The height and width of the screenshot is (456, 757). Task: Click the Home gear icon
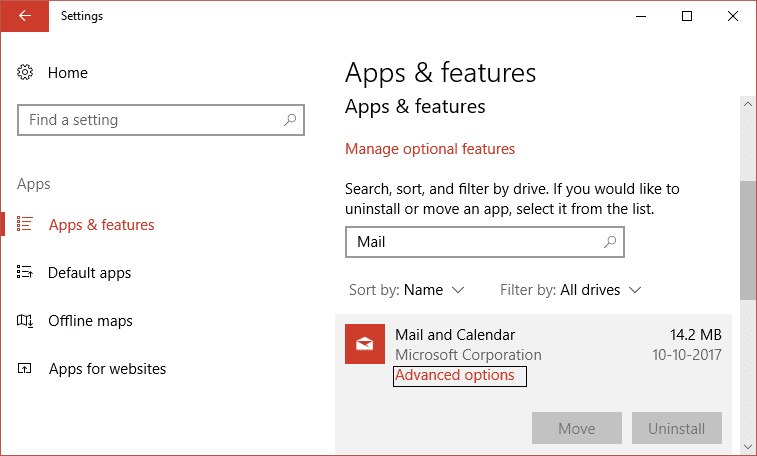pos(26,73)
